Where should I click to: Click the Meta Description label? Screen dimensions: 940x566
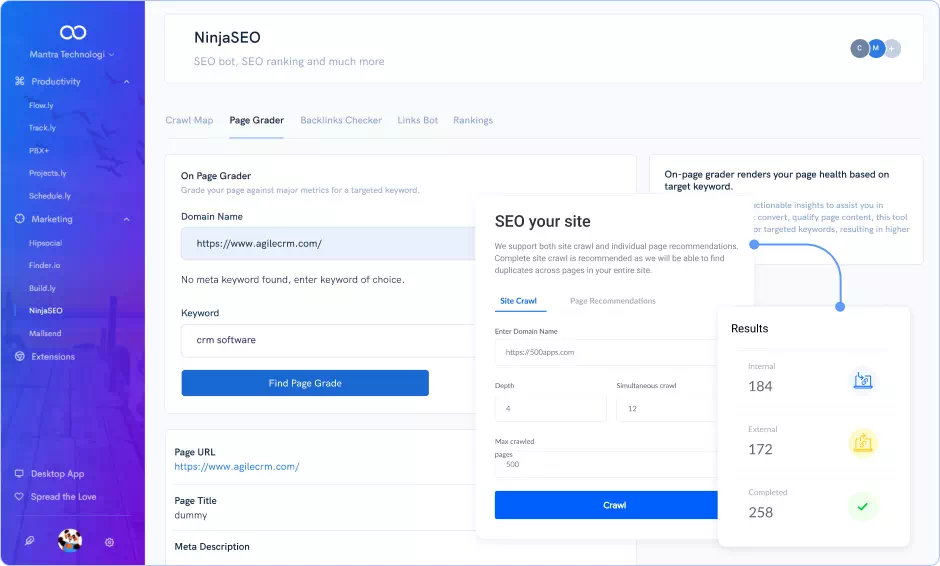[x=212, y=547]
